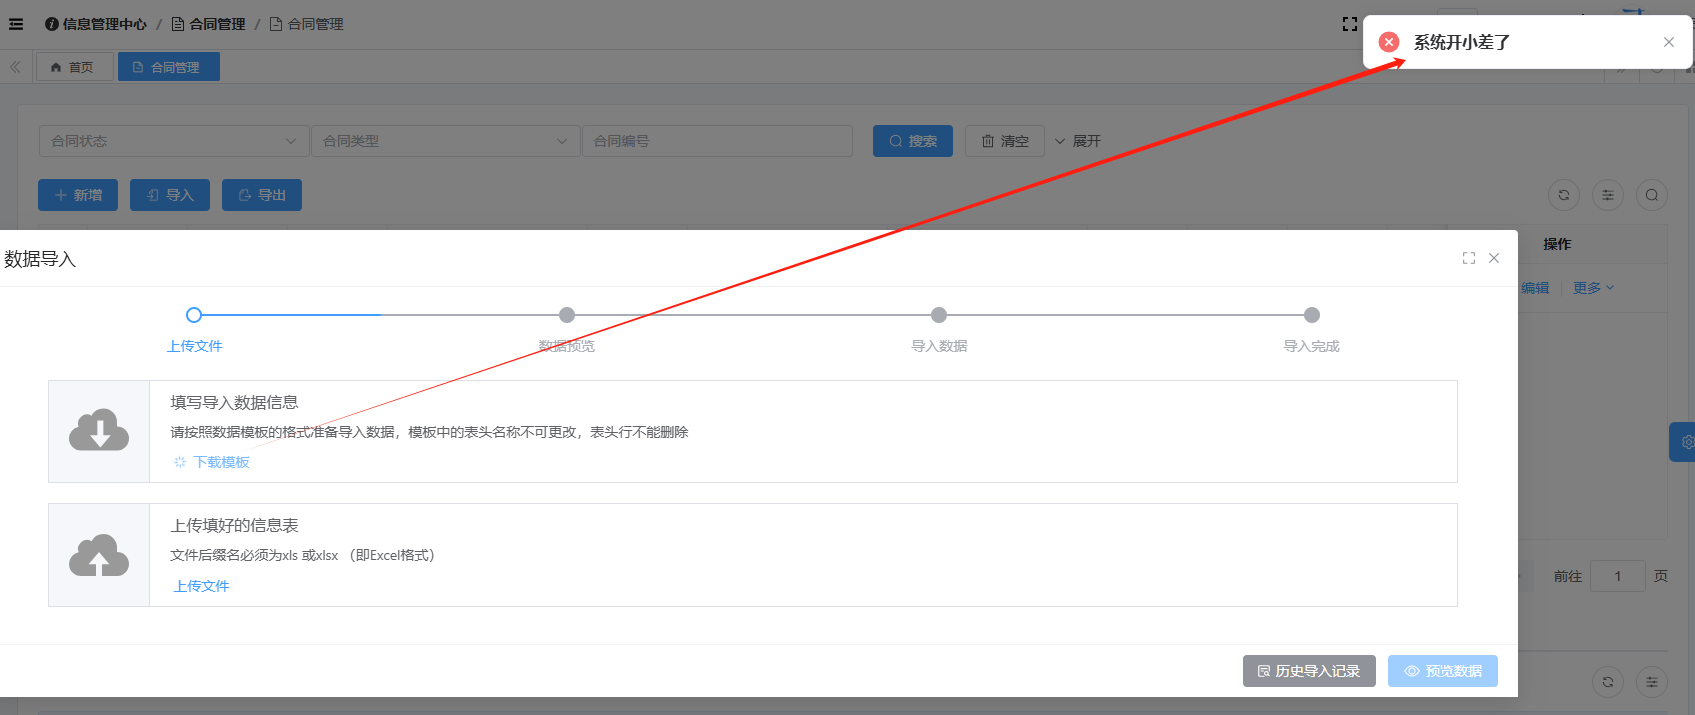Click the hamburger menu icon
Image resolution: width=1695 pixels, height=715 pixels.
(x=16, y=24)
